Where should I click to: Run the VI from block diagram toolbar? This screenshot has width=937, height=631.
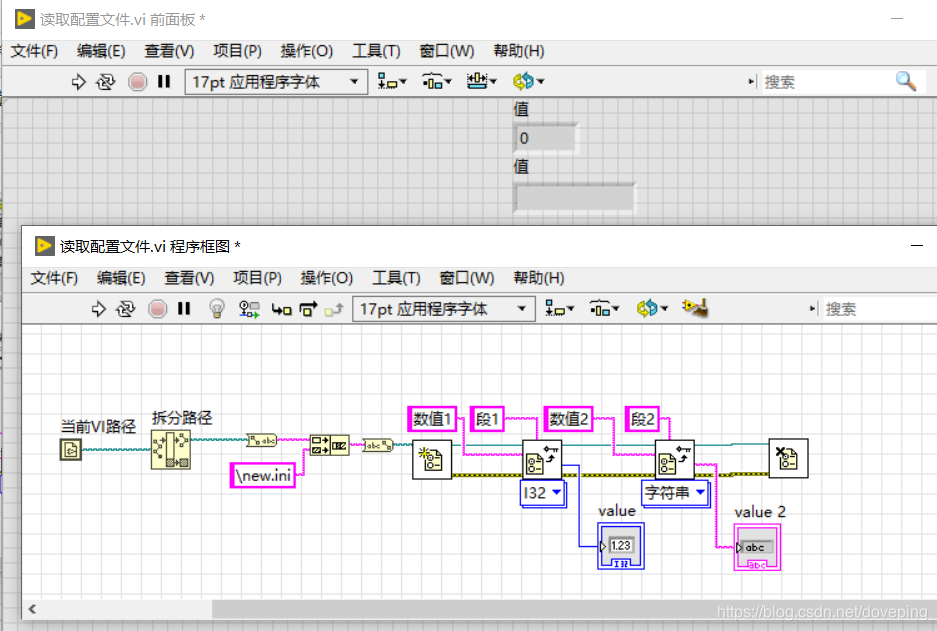[99, 309]
